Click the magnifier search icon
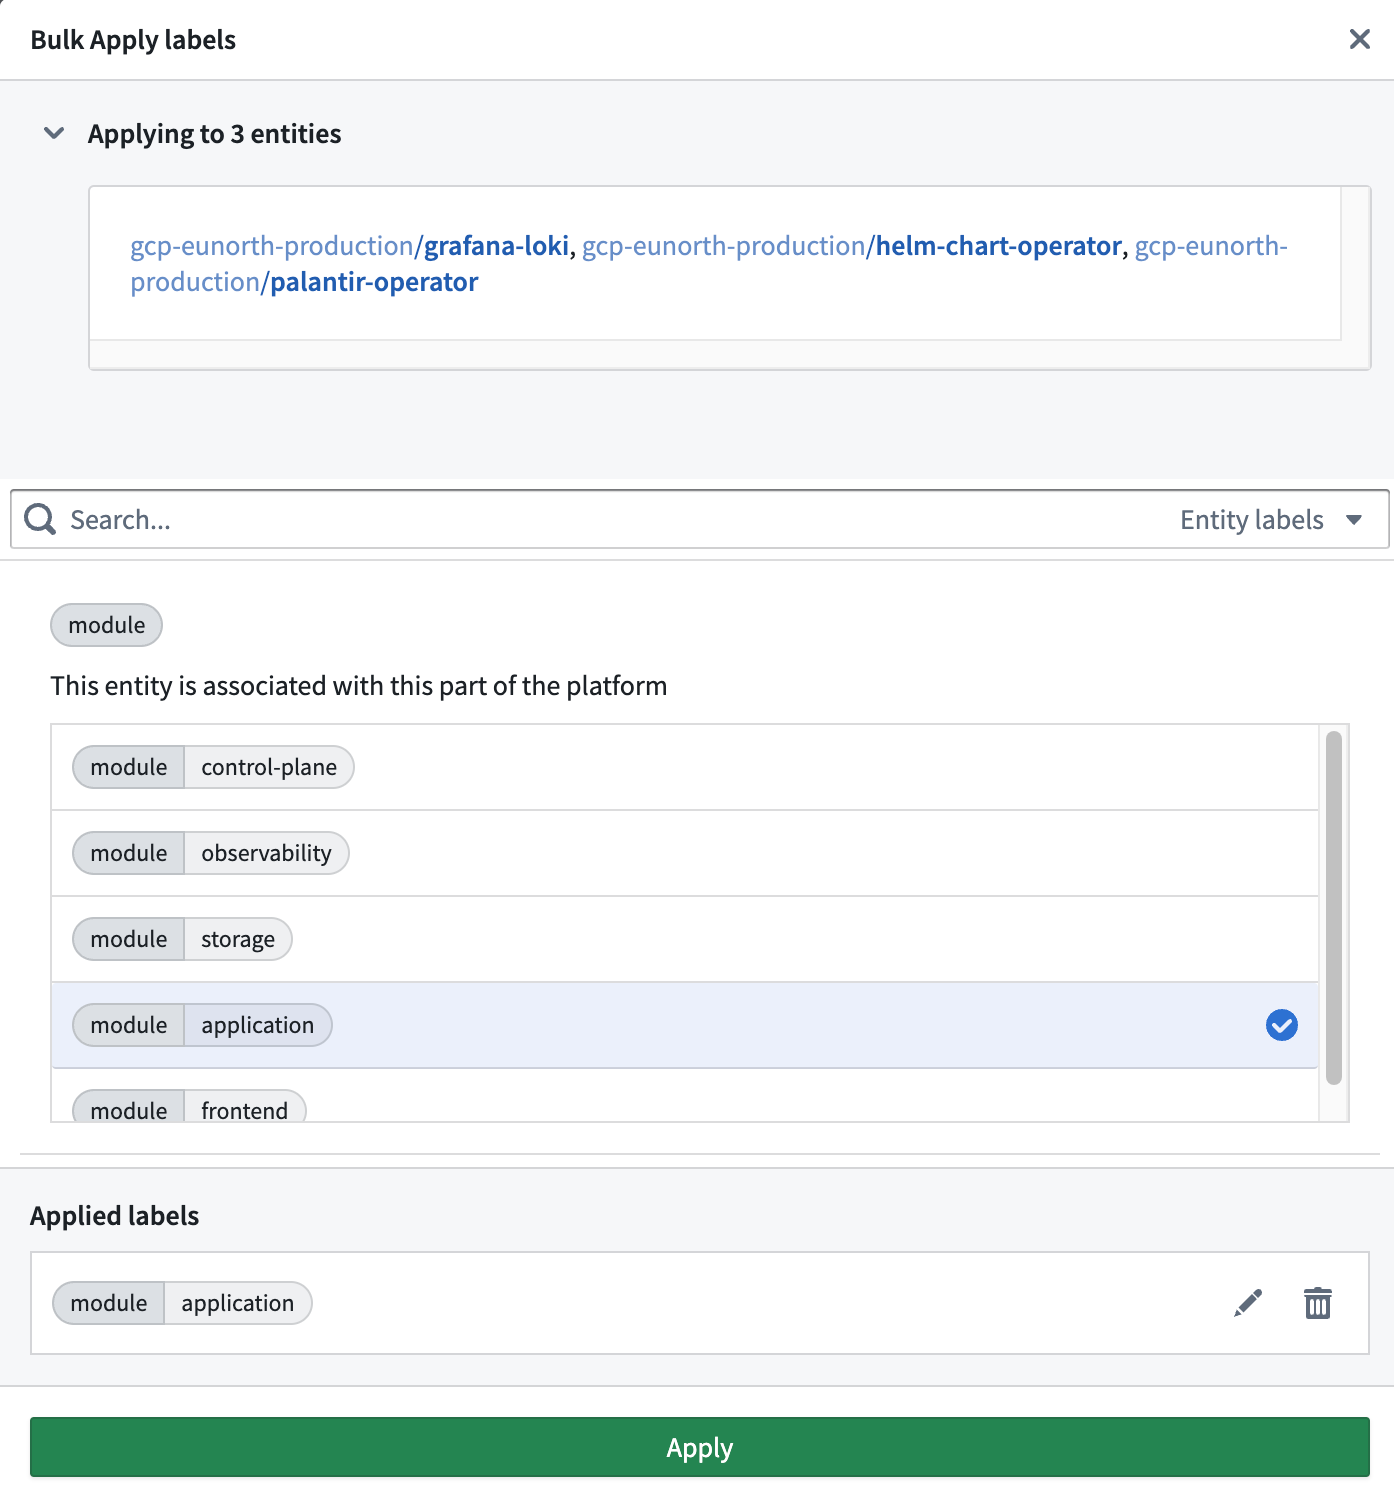Screen dimensions: 1394x1502 click(x=40, y=519)
